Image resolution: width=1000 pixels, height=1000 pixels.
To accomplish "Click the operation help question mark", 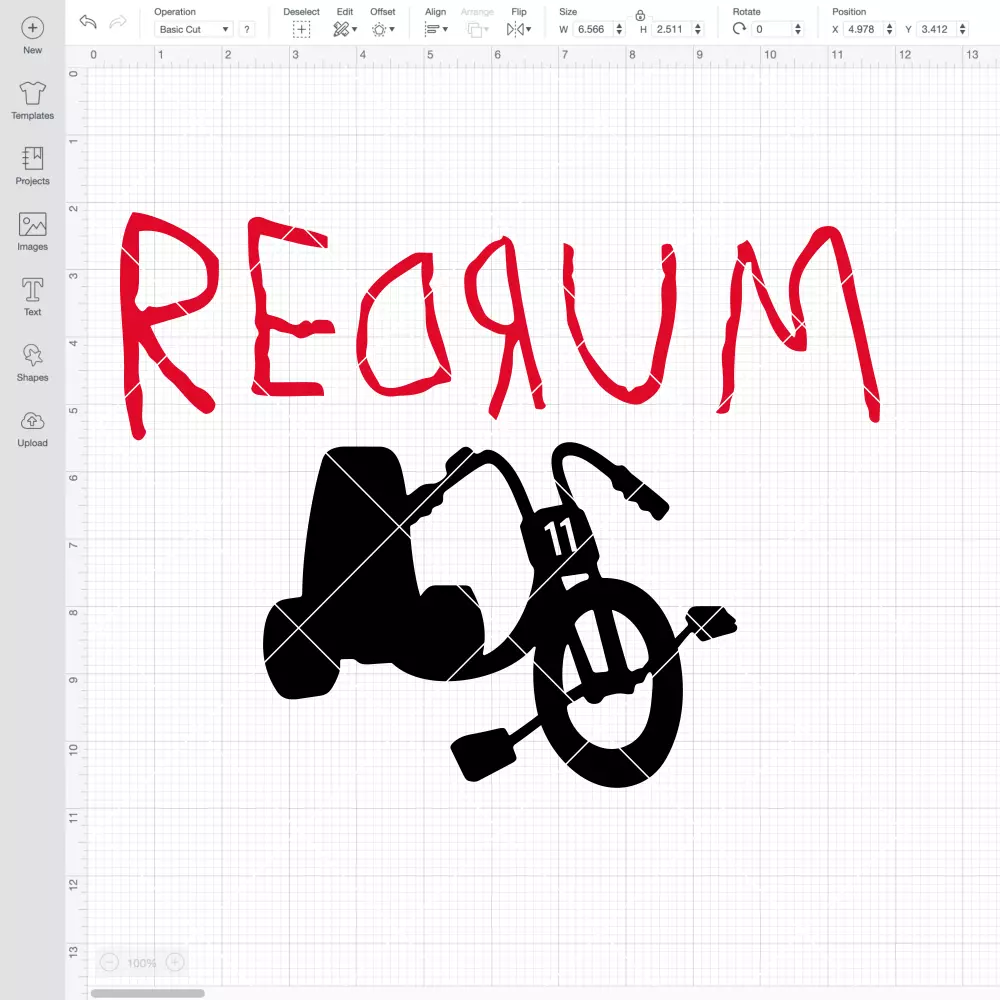I will point(247,29).
